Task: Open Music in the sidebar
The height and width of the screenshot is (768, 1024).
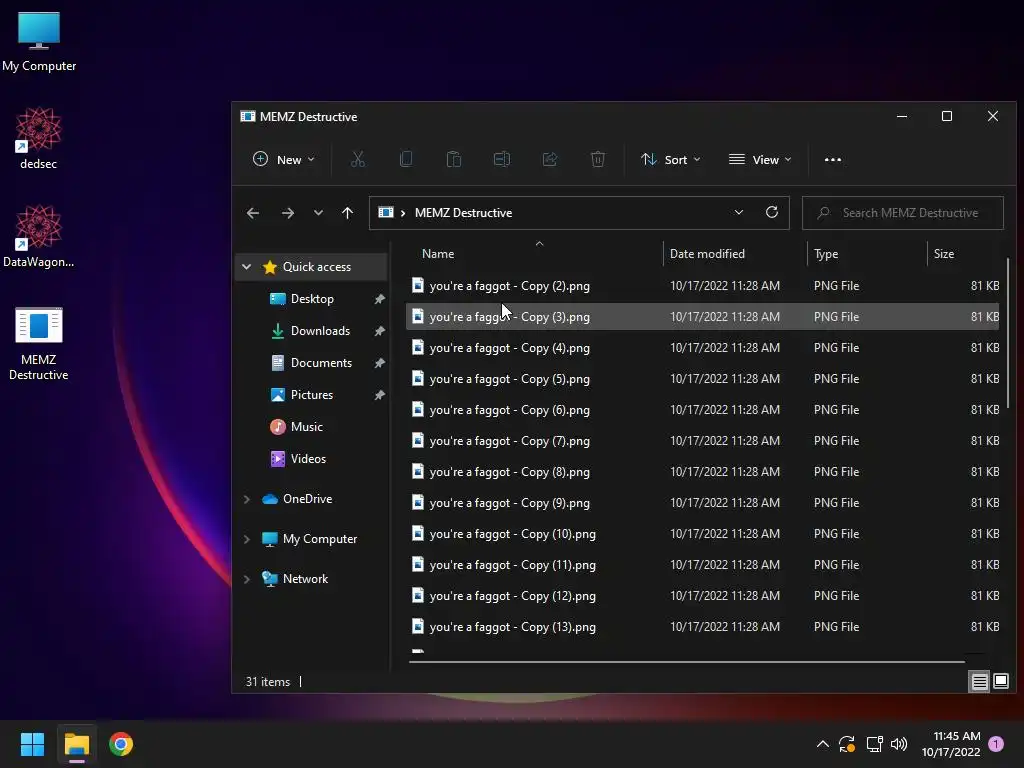Action: point(306,426)
